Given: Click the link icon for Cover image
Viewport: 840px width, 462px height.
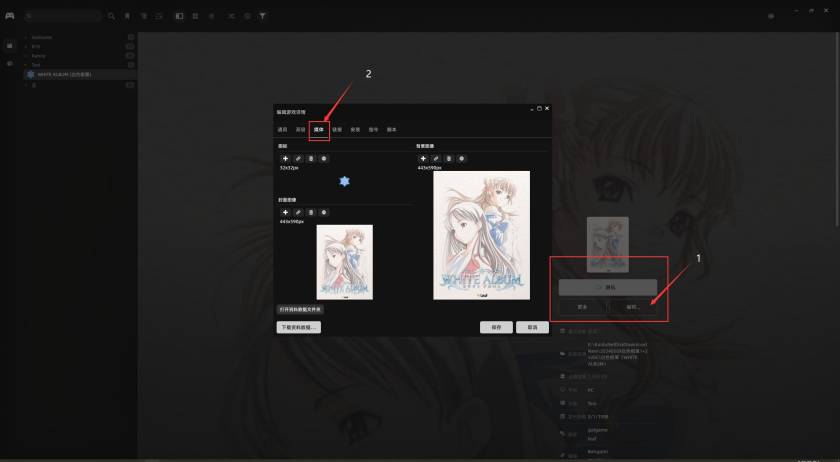Looking at the screenshot, I should [x=298, y=212].
